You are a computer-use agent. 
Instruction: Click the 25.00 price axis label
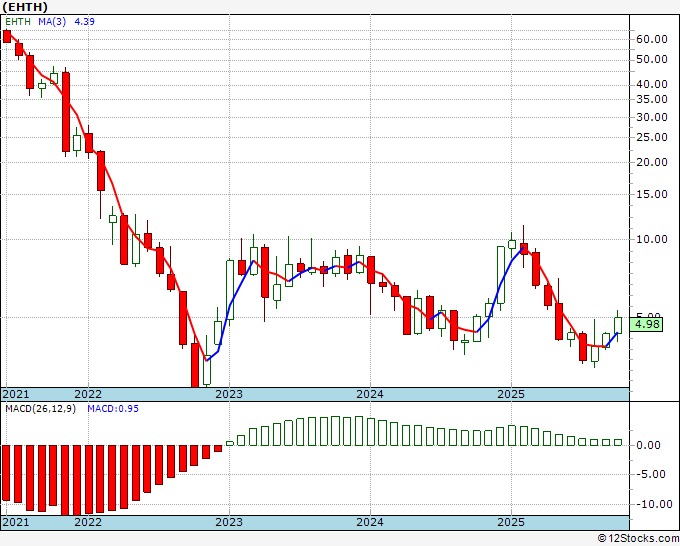[652, 137]
